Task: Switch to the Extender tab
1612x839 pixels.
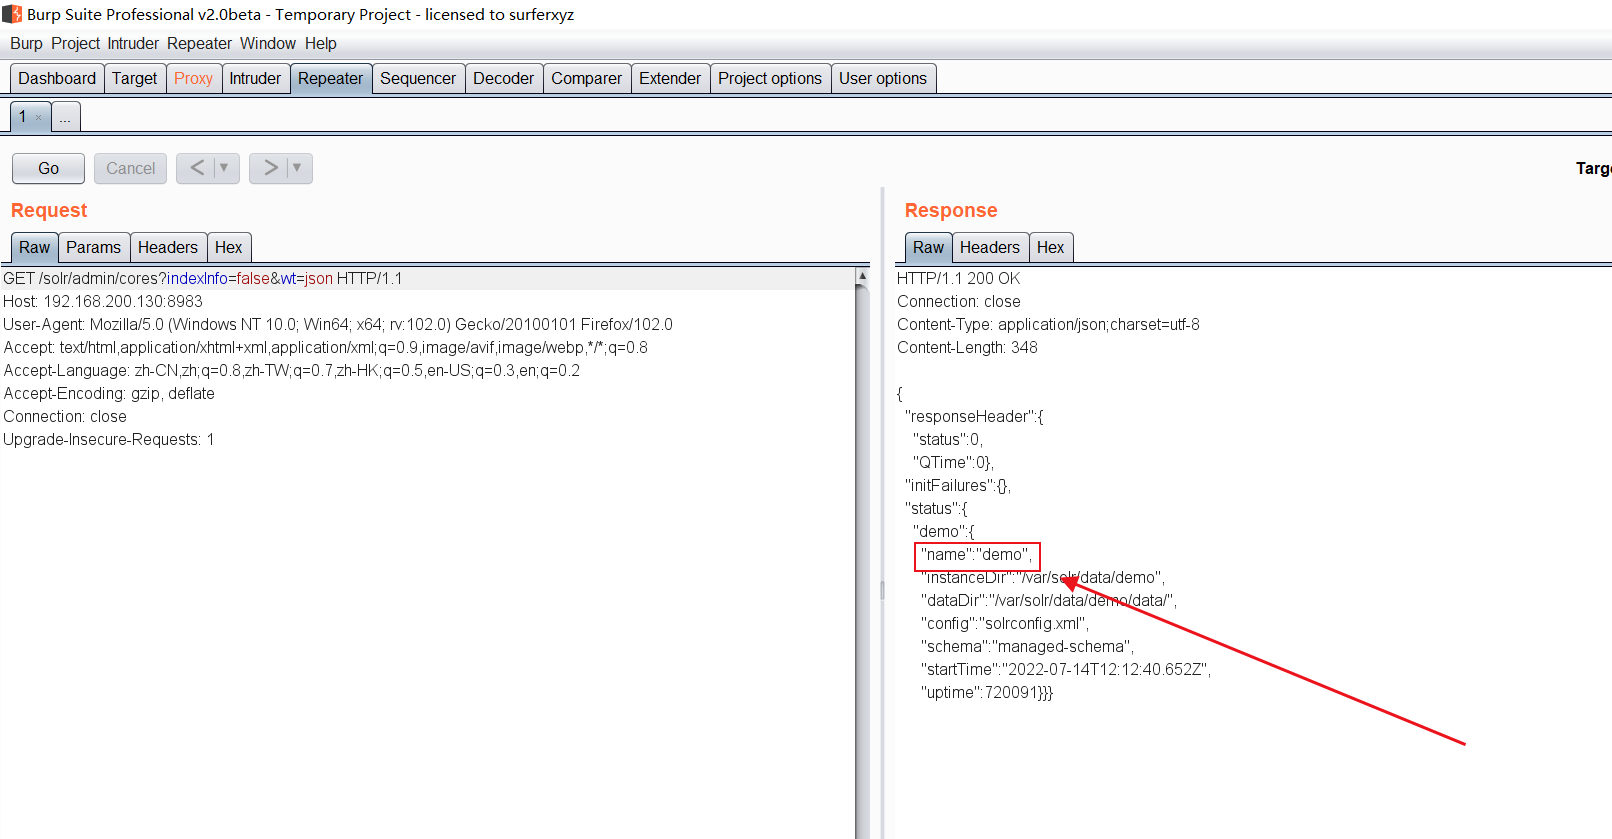Action: coord(670,78)
